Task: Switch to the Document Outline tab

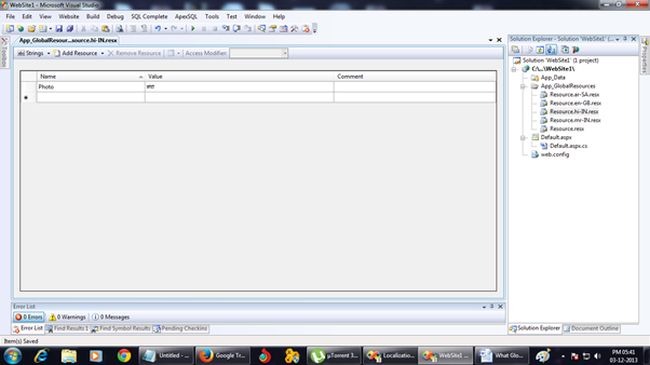Action: (x=591, y=328)
